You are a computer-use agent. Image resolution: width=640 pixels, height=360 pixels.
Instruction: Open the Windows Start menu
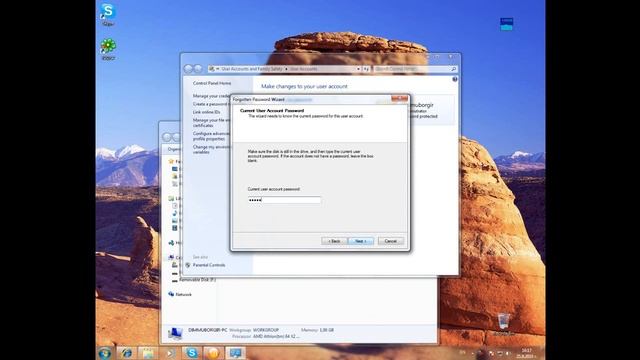pyautogui.click(x=105, y=353)
